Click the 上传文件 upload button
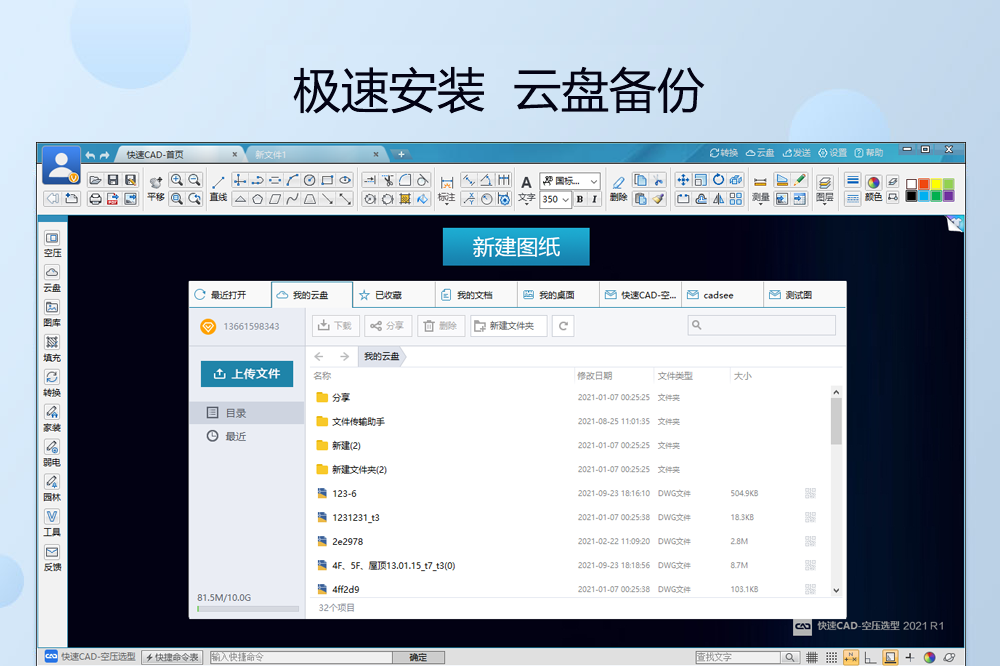 pos(247,374)
